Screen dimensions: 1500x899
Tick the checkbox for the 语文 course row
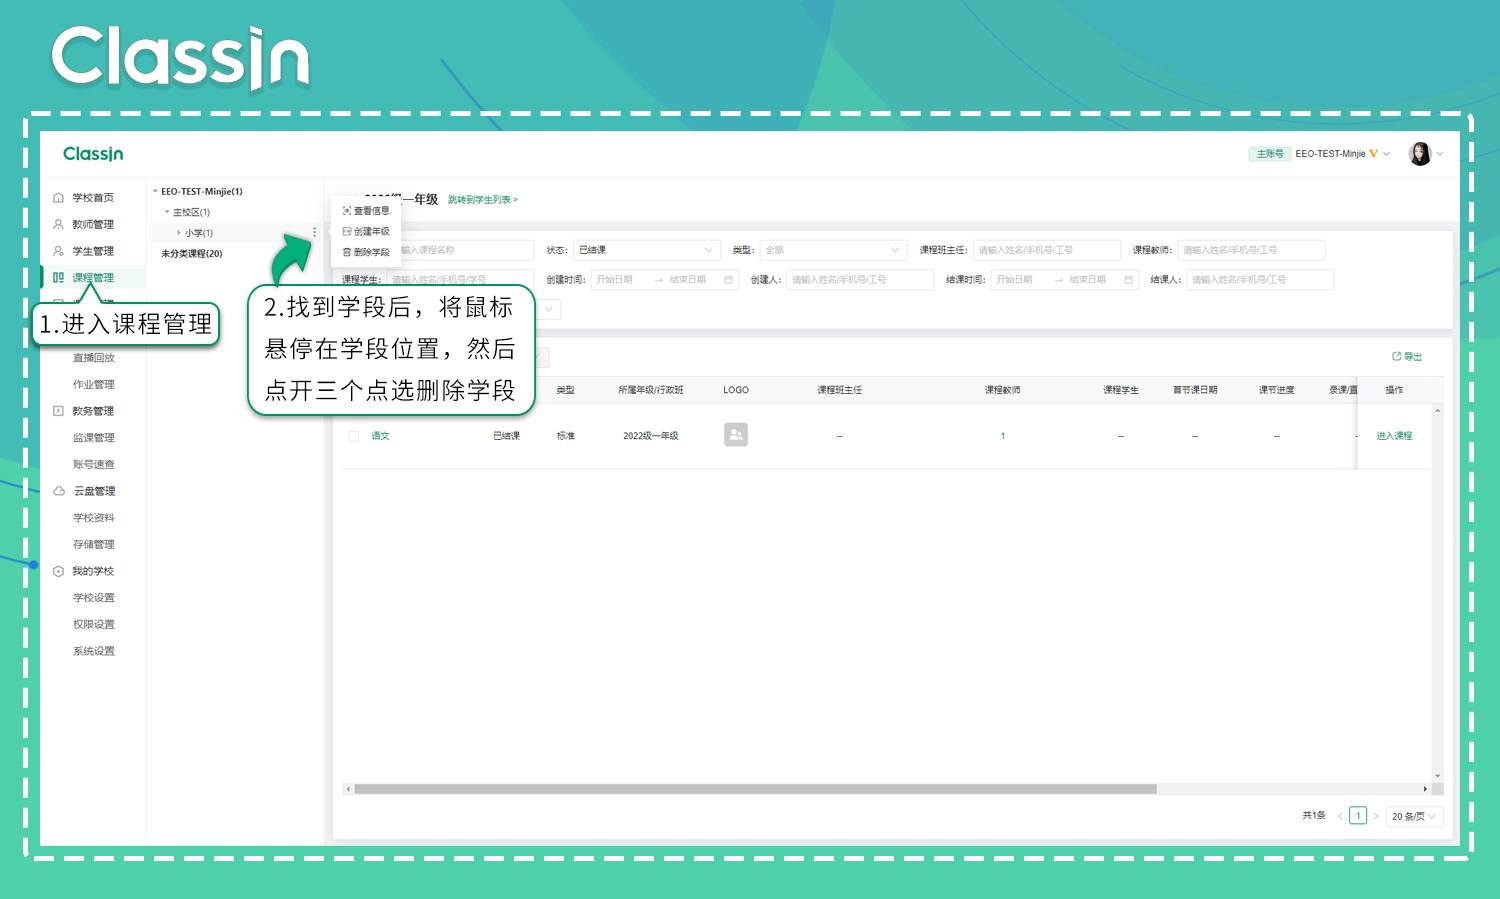tap(354, 436)
